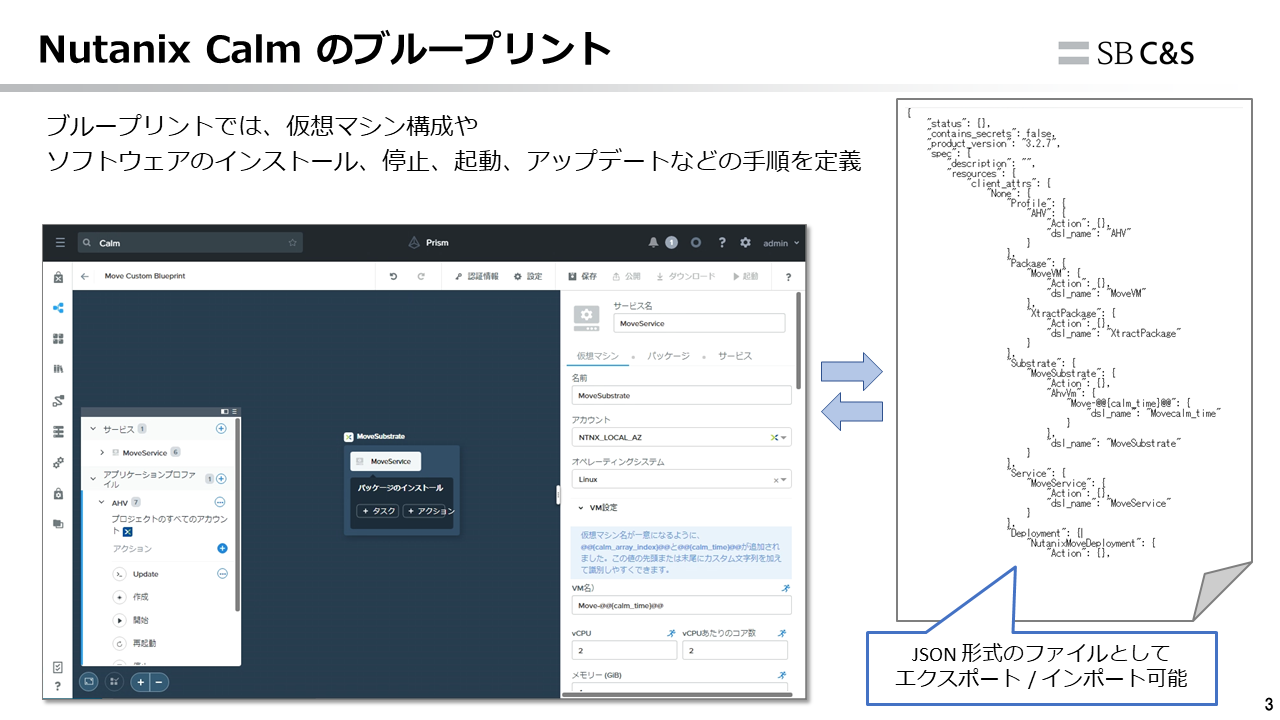Add an action with the blue plus
The image size is (1280, 720).
222,548
